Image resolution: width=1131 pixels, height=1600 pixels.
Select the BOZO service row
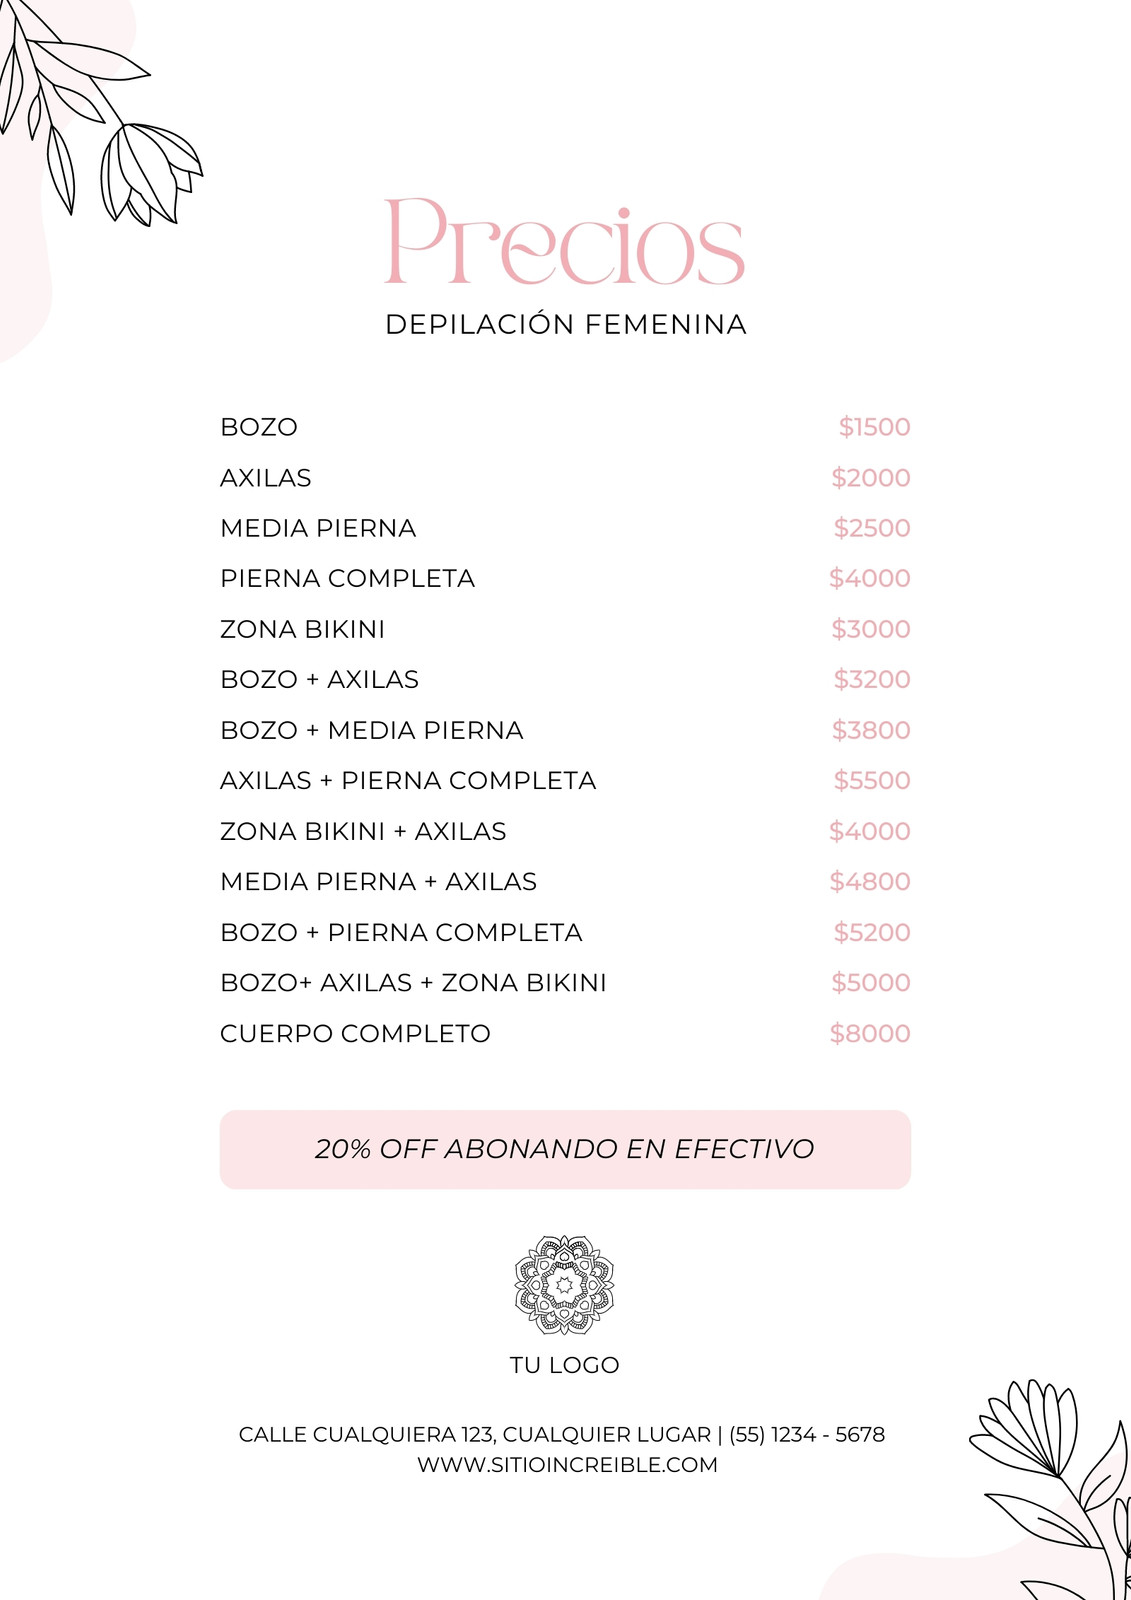(x=565, y=427)
